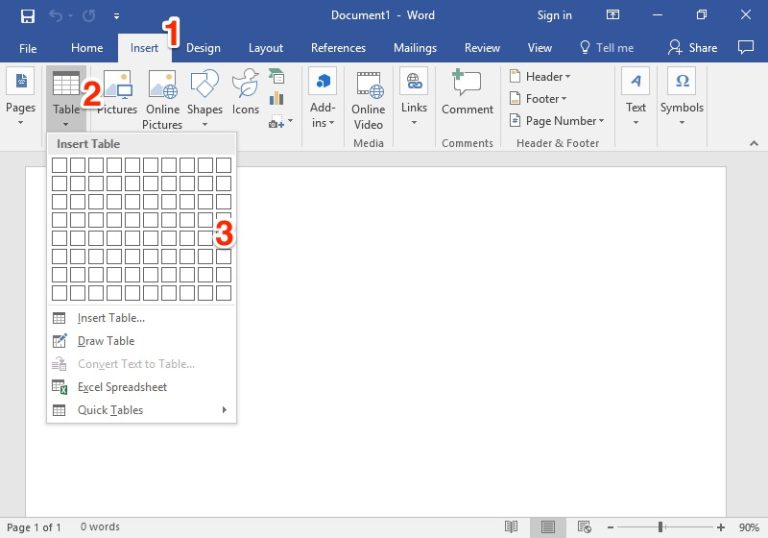
Task: Switch to the Design tab
Action: (x=203, y=48)
